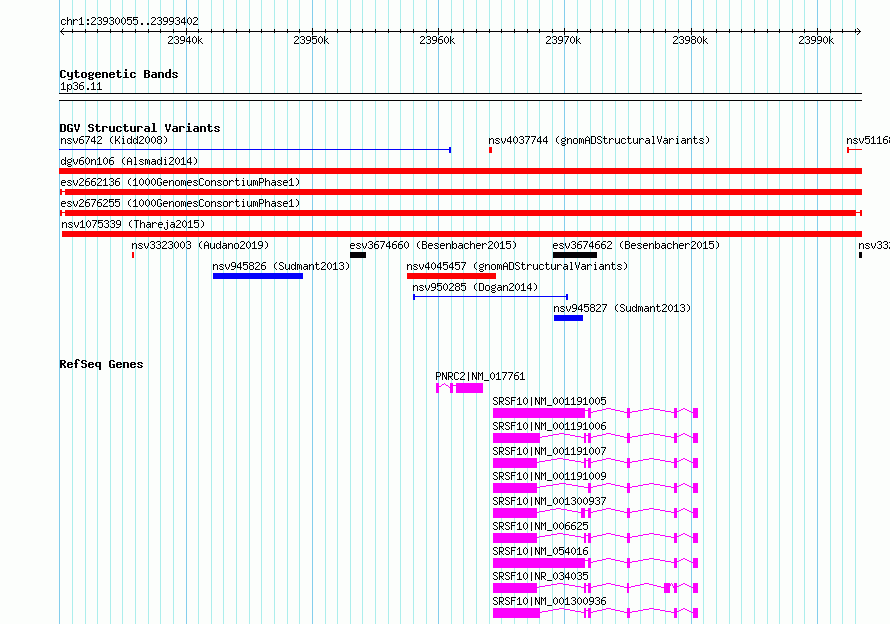Click the 23990k ruler tick label
The height and width of the screenshot is (624, 890).
click(816, 40)
